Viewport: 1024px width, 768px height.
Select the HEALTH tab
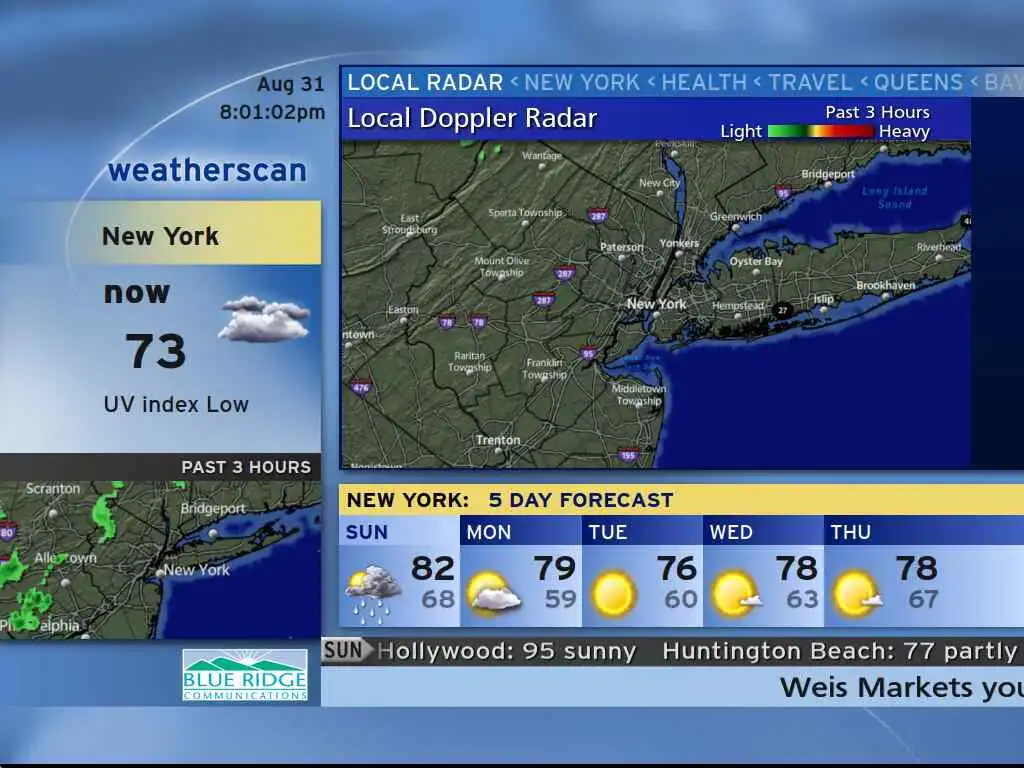click(704, 82)
